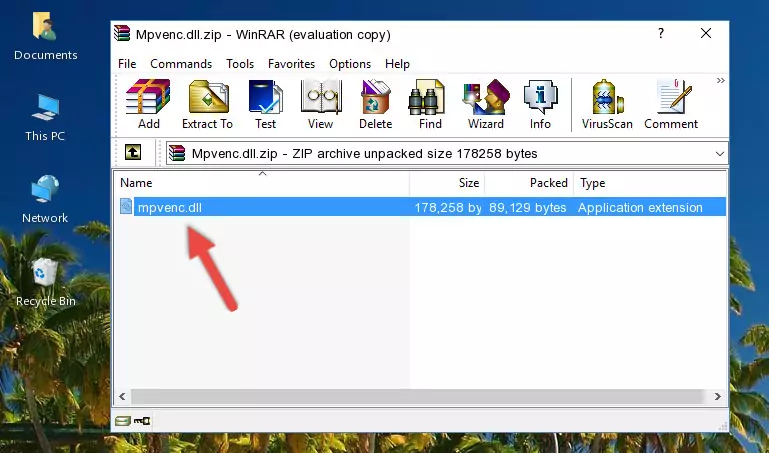Open the Tools menu
The height and width of the screenshot is (453, 769).
tap(240, 64)
